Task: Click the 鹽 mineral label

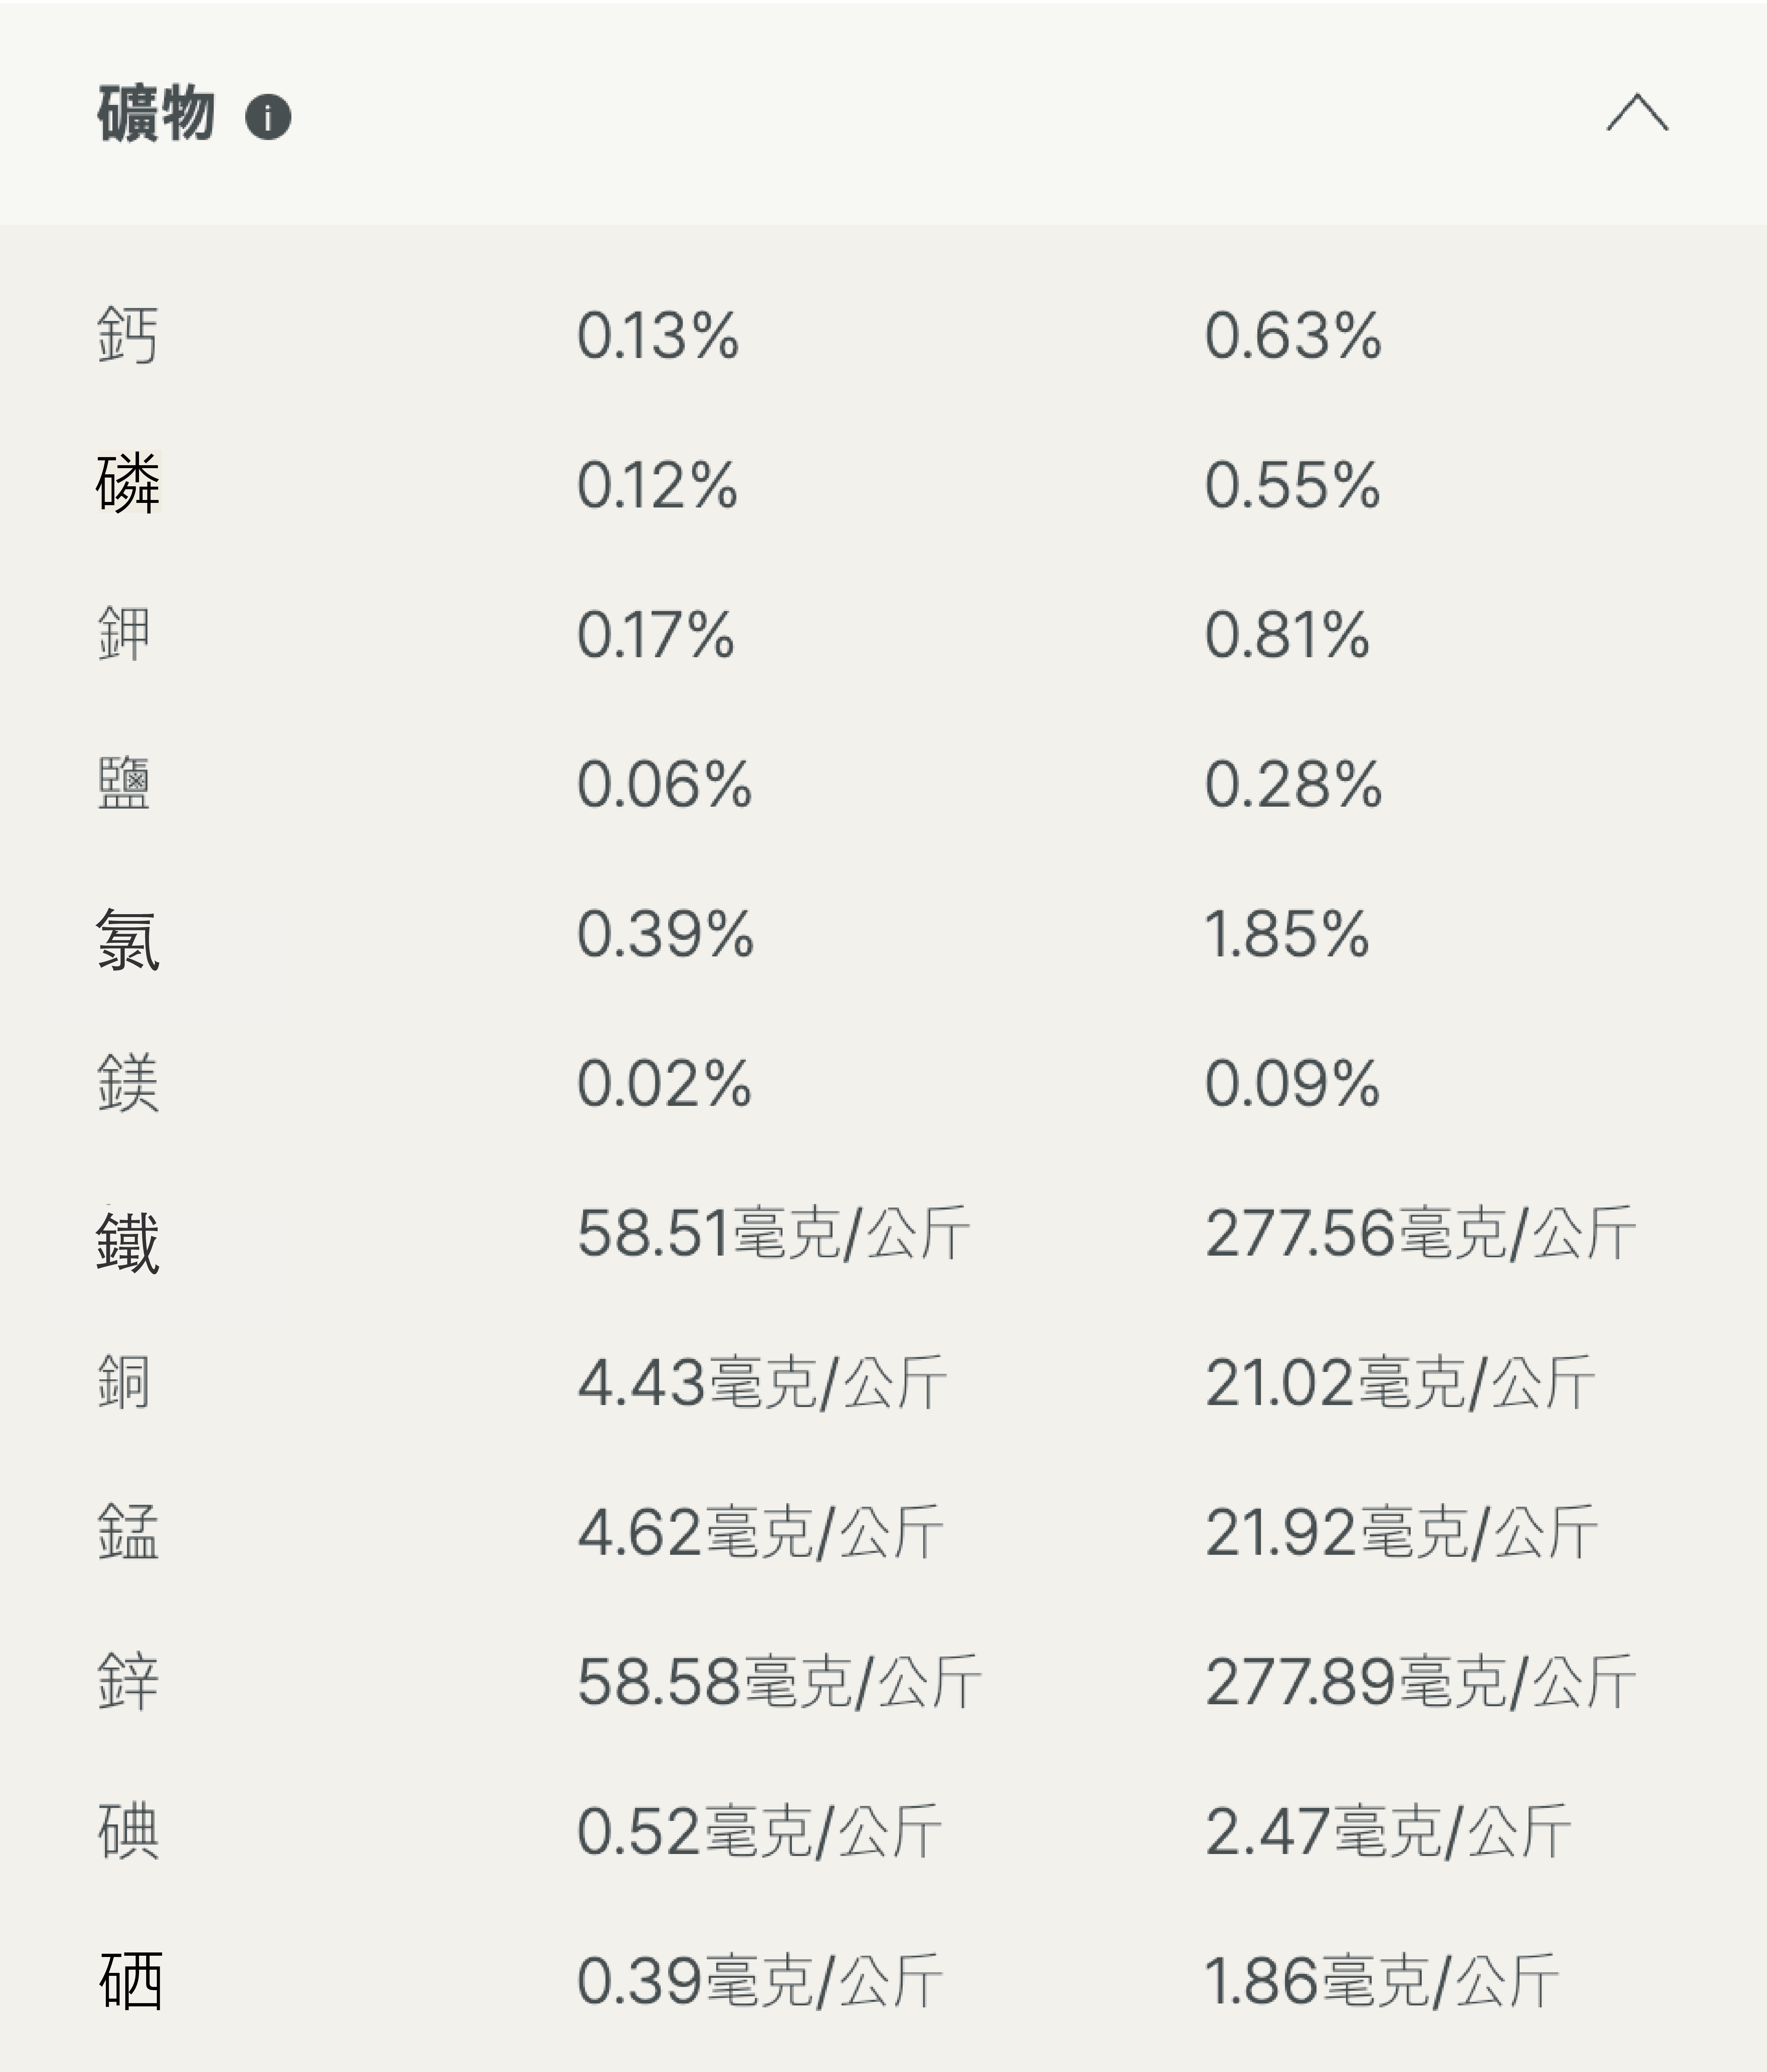Action: [124, 784]
